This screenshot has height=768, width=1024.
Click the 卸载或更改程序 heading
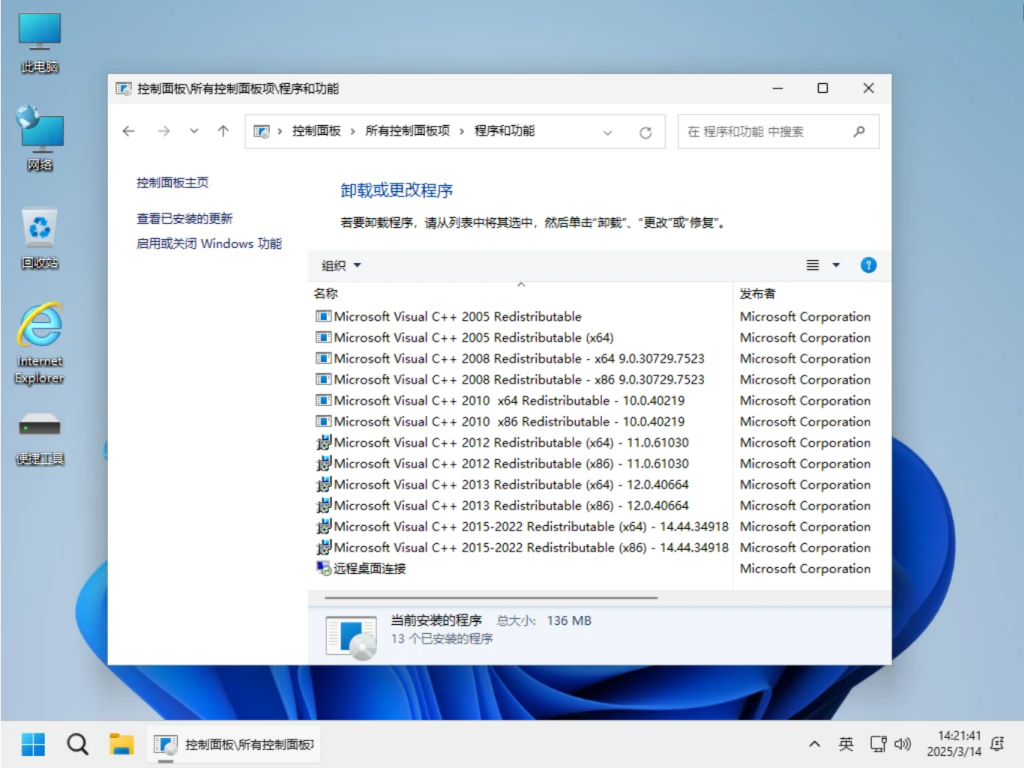pos(396,191)
